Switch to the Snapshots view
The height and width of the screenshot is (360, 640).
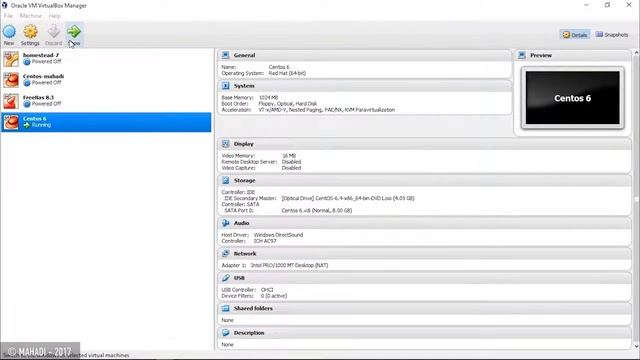tap(612, 35)
